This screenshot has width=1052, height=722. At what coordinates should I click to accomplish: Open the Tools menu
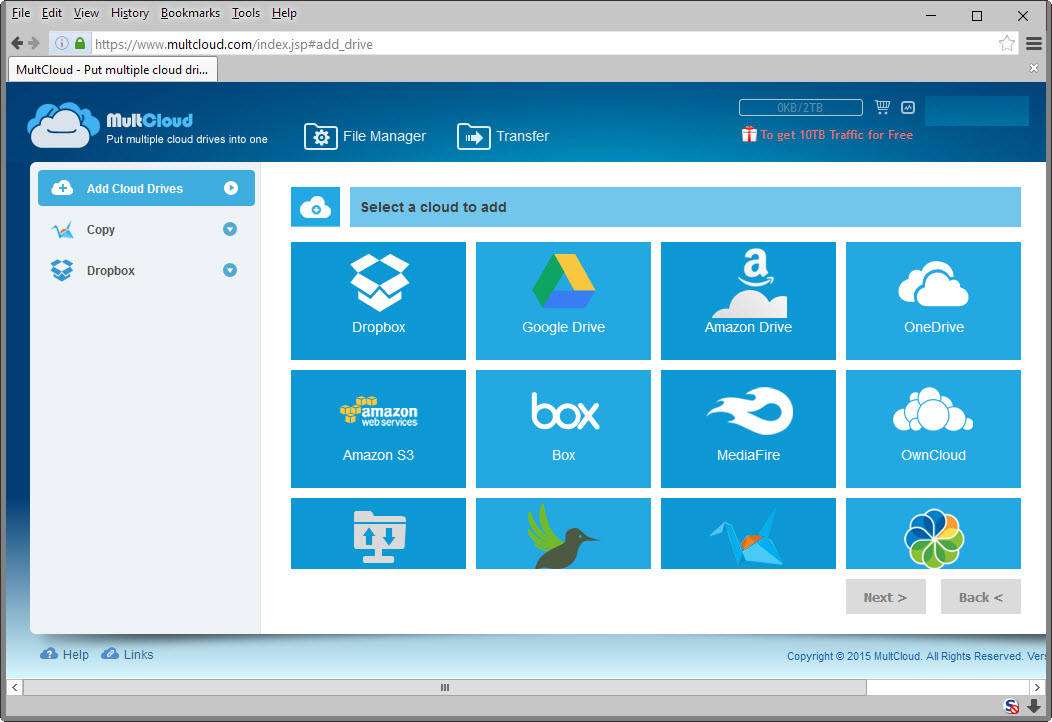[246, 13]
